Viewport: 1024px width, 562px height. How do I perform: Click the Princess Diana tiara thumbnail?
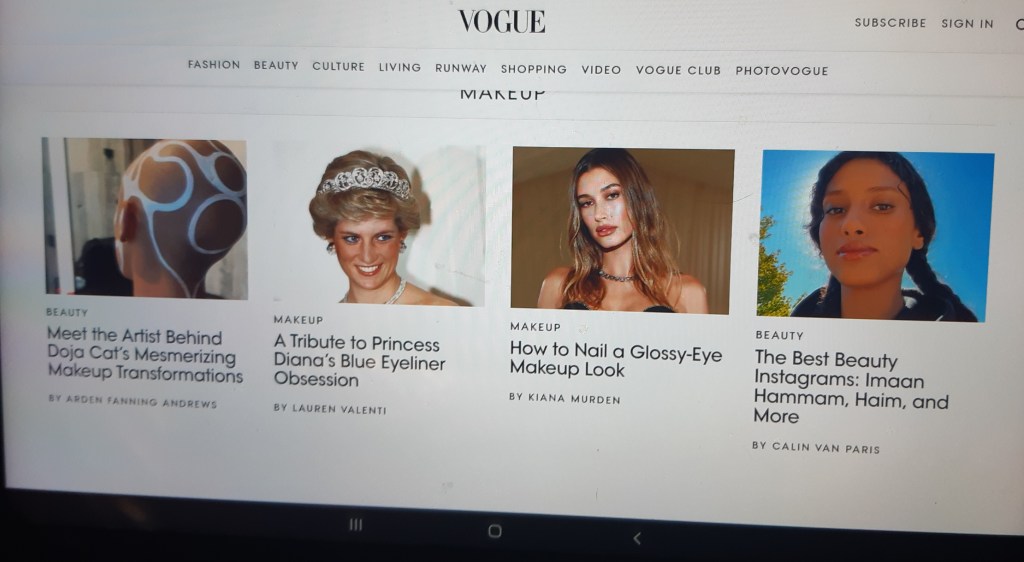coord(379,225)
